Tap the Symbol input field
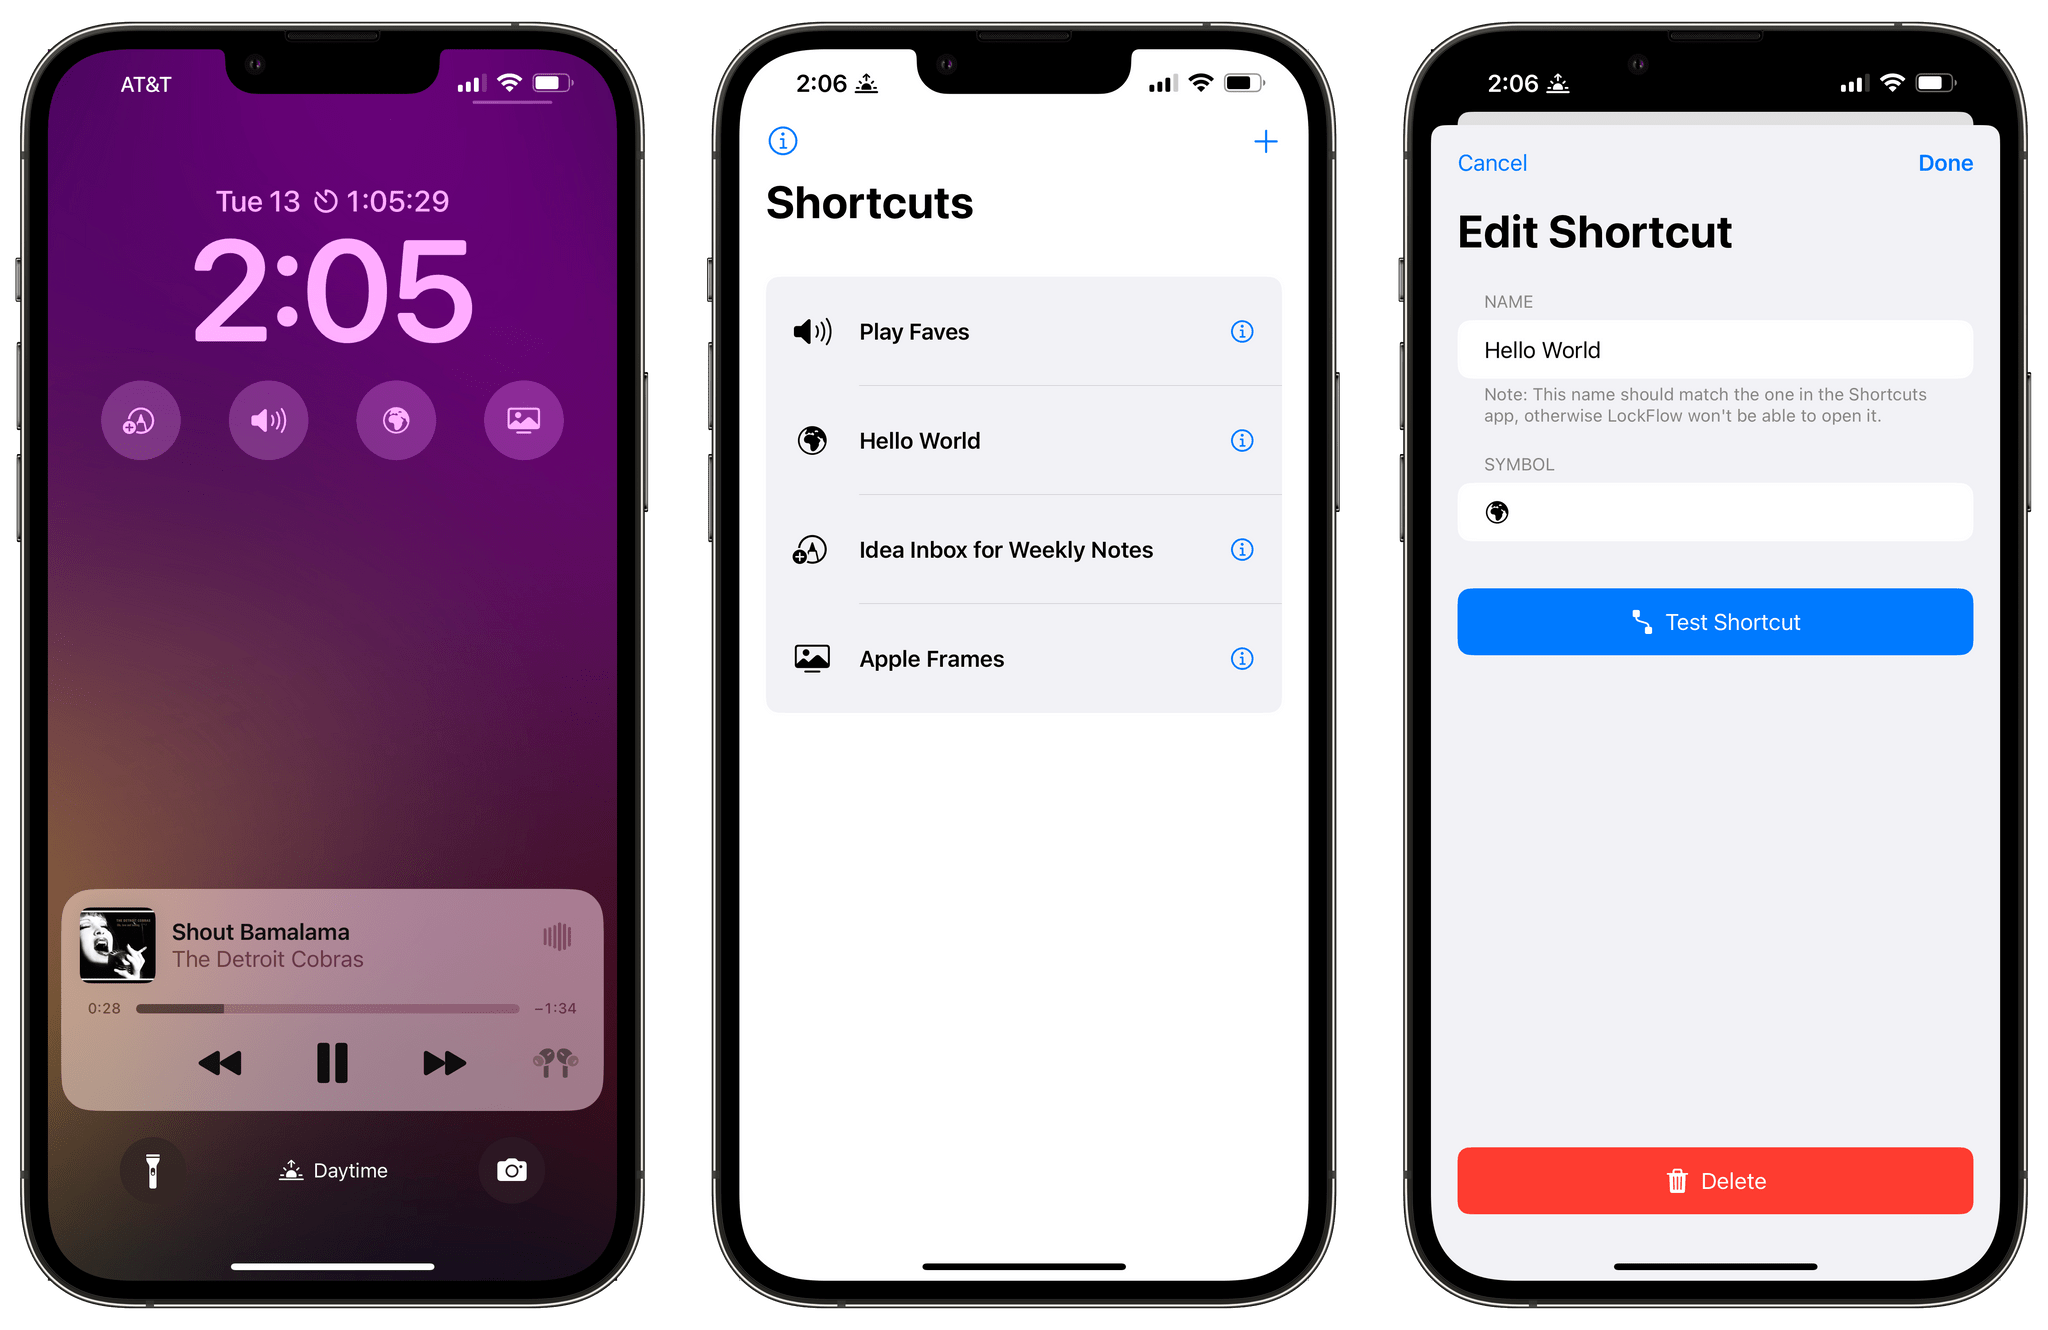Viewport: 2048px width, 1330px height. pos(1714,512)
